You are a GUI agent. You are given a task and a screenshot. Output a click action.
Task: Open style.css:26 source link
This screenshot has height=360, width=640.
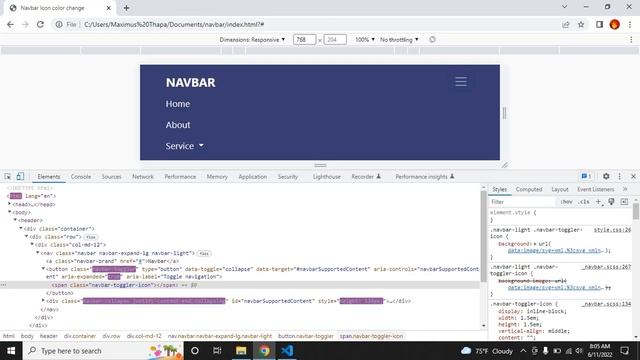tap(612, 230)
